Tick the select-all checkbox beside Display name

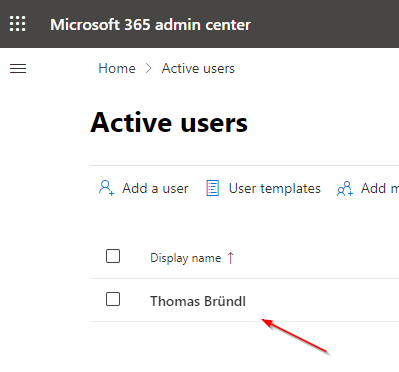113,256
